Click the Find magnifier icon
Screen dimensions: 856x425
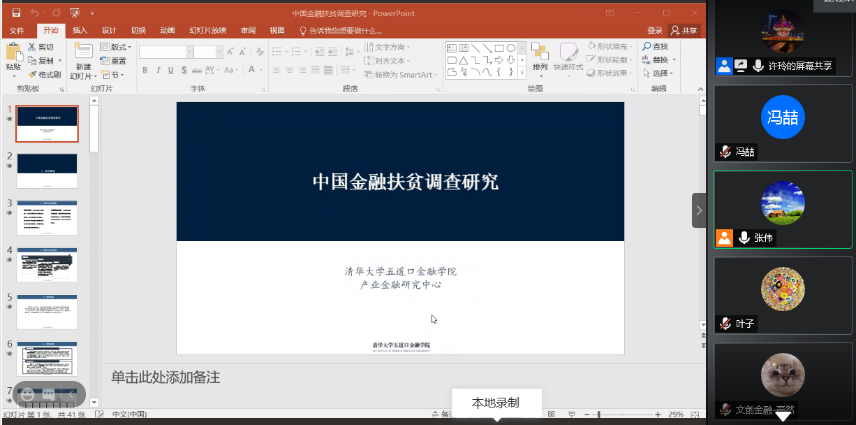tap(648, 47)
